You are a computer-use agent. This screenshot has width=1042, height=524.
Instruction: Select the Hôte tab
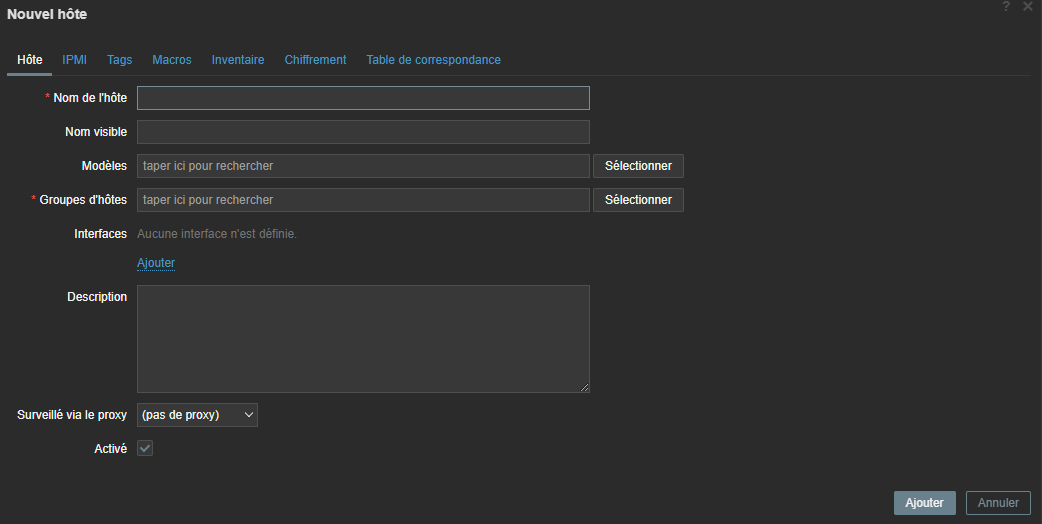coord(30,60)
